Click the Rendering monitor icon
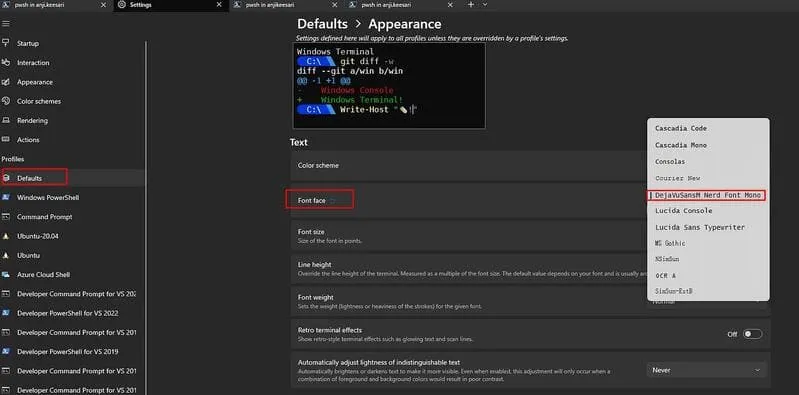Viewport: 799px width, 395px height. (6, 120)
